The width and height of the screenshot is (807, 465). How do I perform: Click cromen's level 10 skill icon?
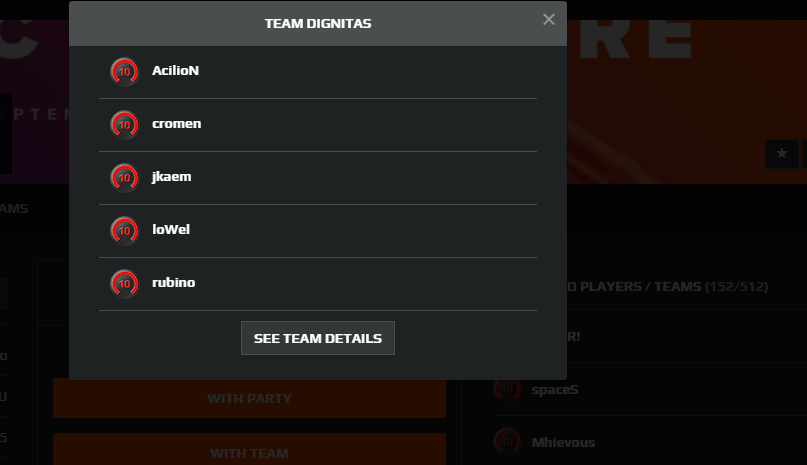tap(125, 125)
